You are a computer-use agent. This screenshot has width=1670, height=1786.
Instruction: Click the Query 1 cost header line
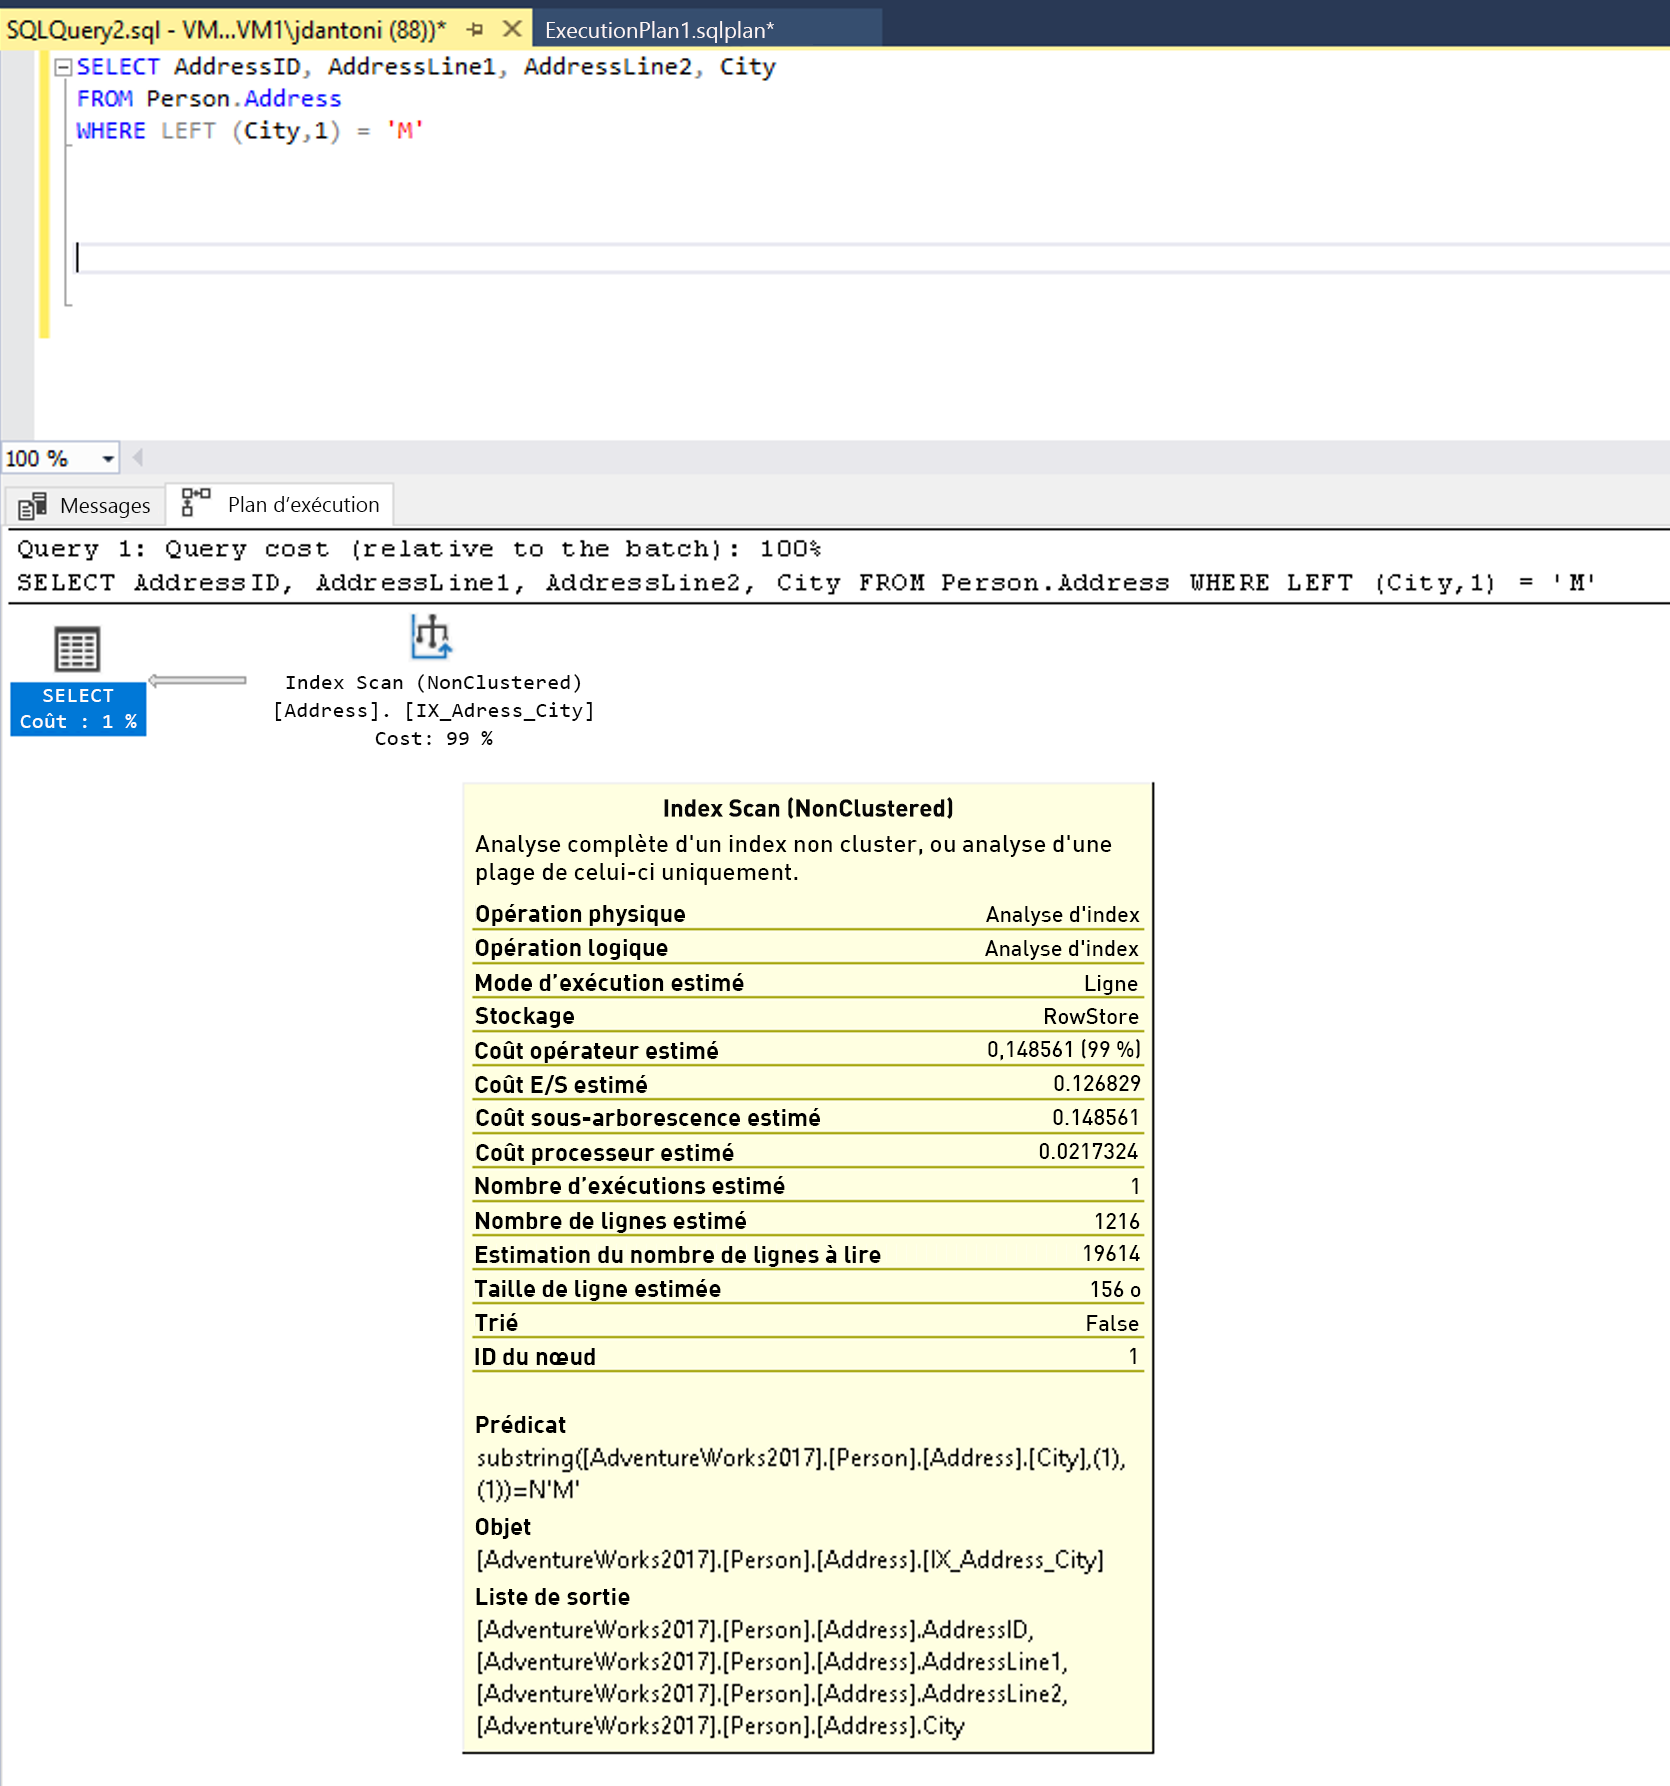(419, 549)
